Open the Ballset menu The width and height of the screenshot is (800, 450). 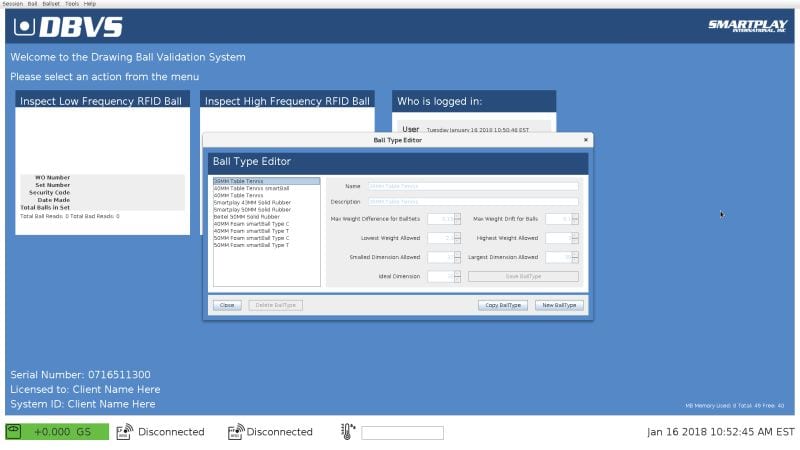pos(51,4)
